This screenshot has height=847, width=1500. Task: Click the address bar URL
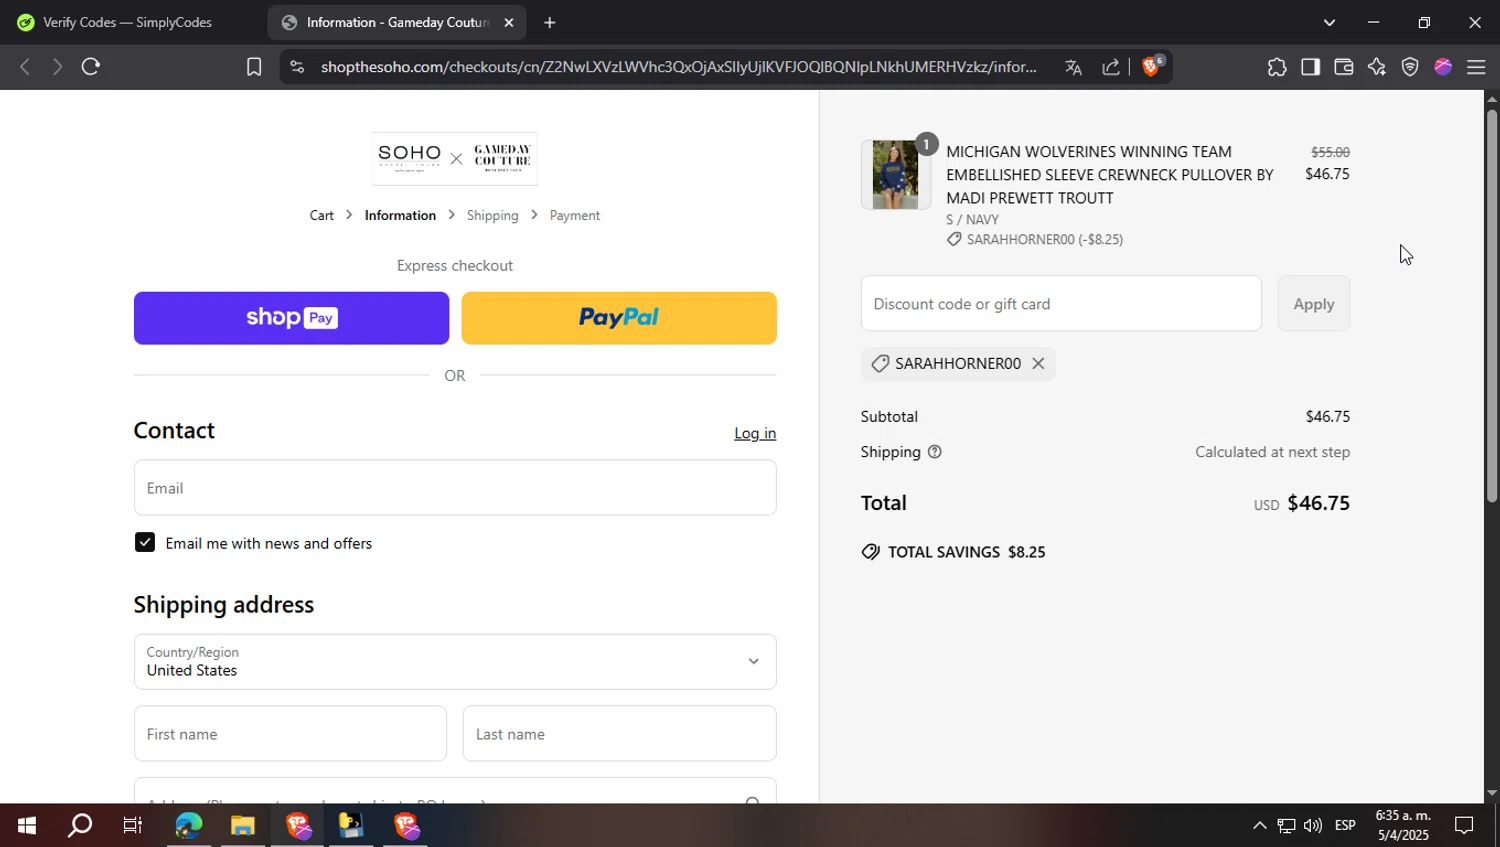pos(679,67)
